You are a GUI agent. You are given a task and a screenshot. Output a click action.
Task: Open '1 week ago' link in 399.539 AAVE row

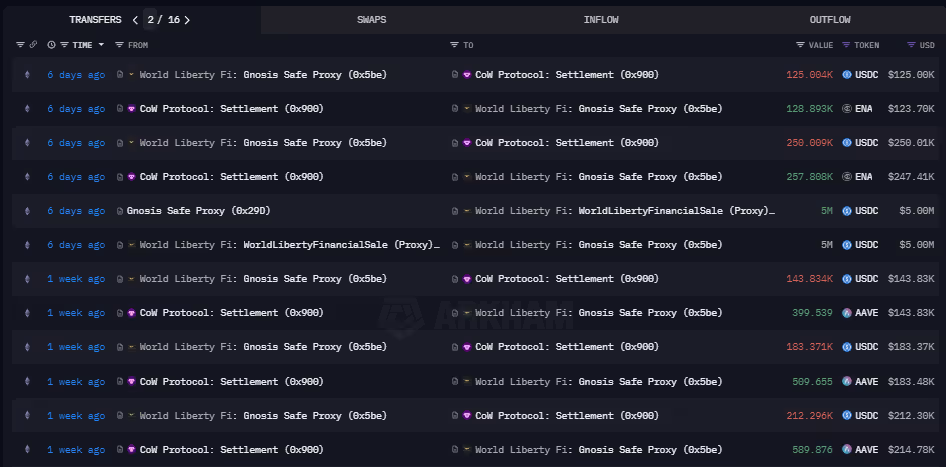point(76,313)
